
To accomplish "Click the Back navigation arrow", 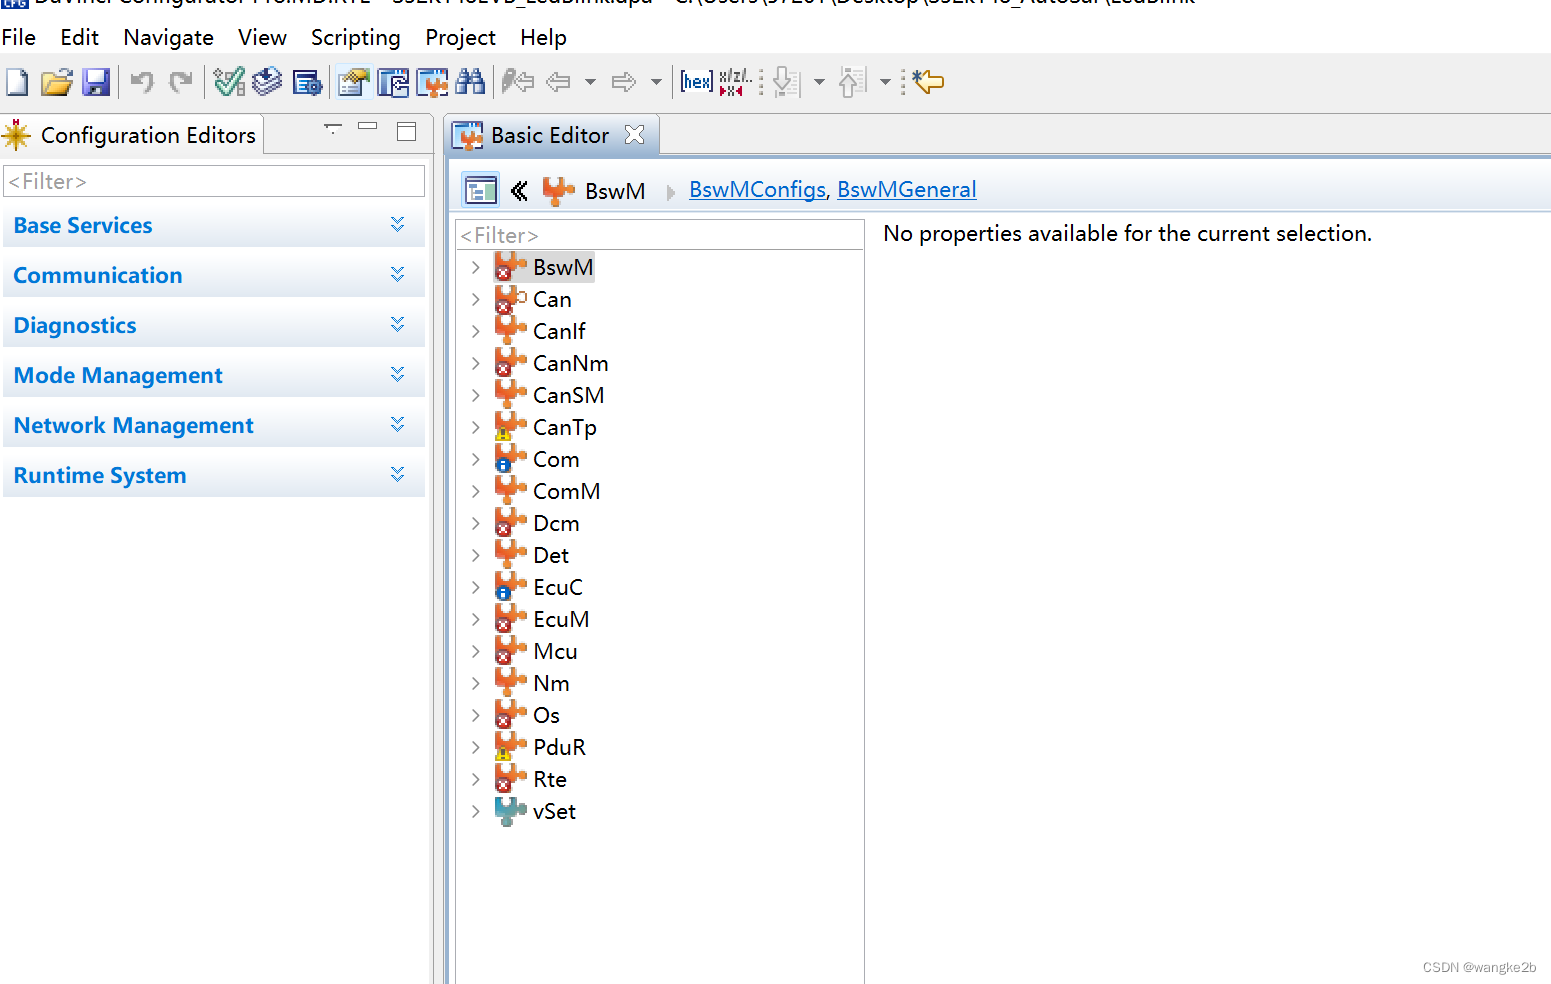I will (x=558, y=82).
